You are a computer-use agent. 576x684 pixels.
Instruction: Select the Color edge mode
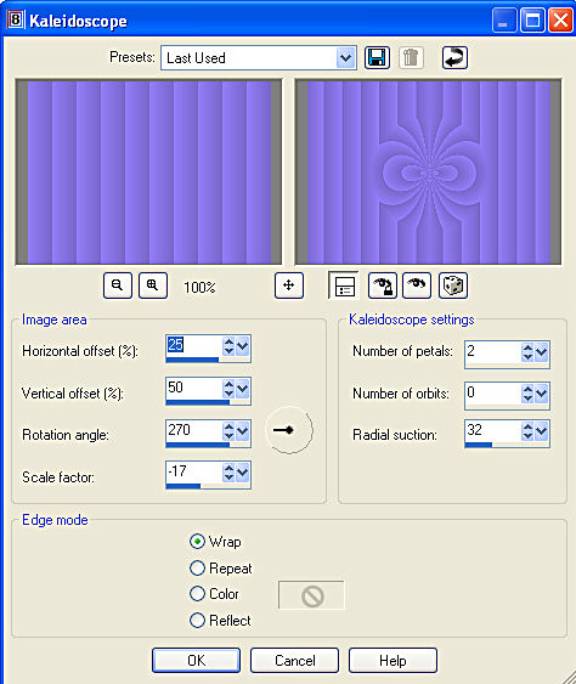click(x=197, y=594)
